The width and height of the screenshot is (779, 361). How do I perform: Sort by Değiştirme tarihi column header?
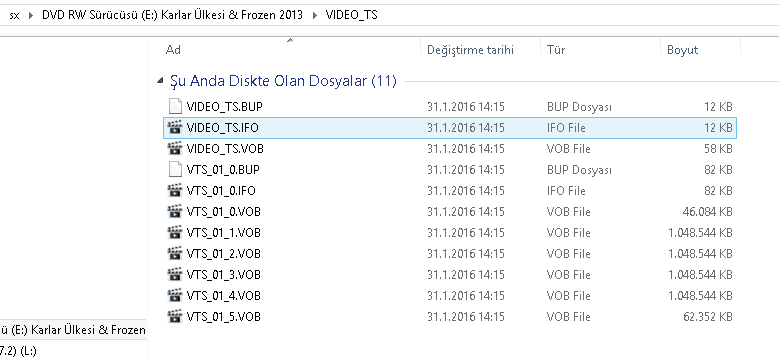pos(470,50)
